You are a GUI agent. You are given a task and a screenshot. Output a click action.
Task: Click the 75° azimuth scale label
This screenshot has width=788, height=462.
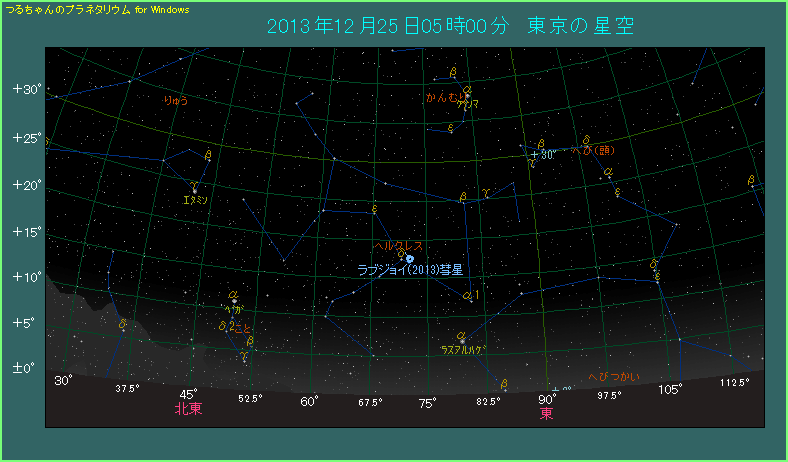click(x=427, y=402)
